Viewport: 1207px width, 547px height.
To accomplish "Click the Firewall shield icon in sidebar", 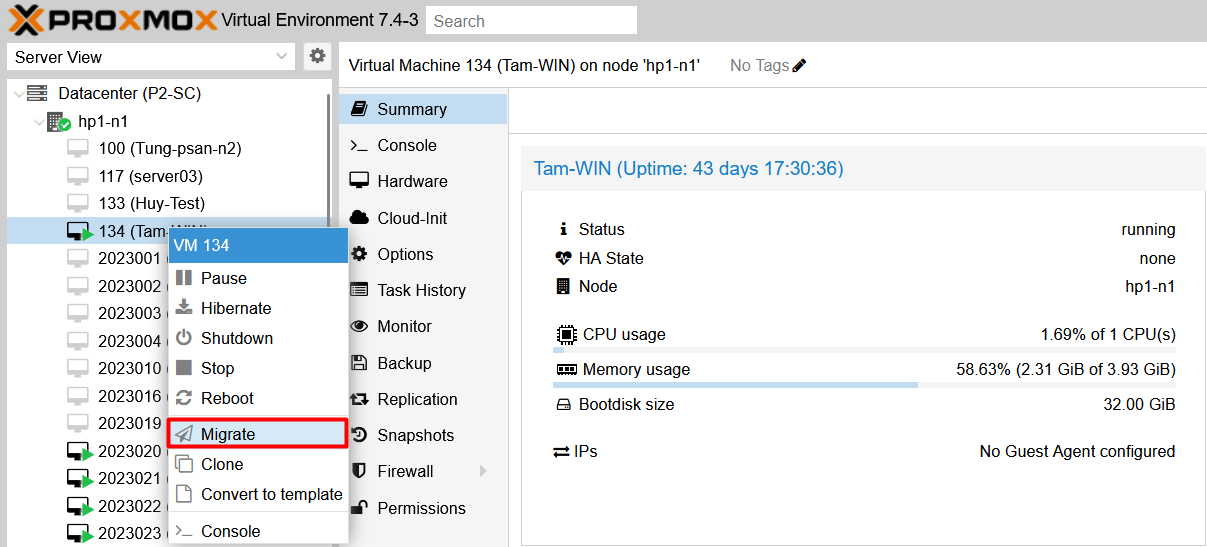I will 360,471.
